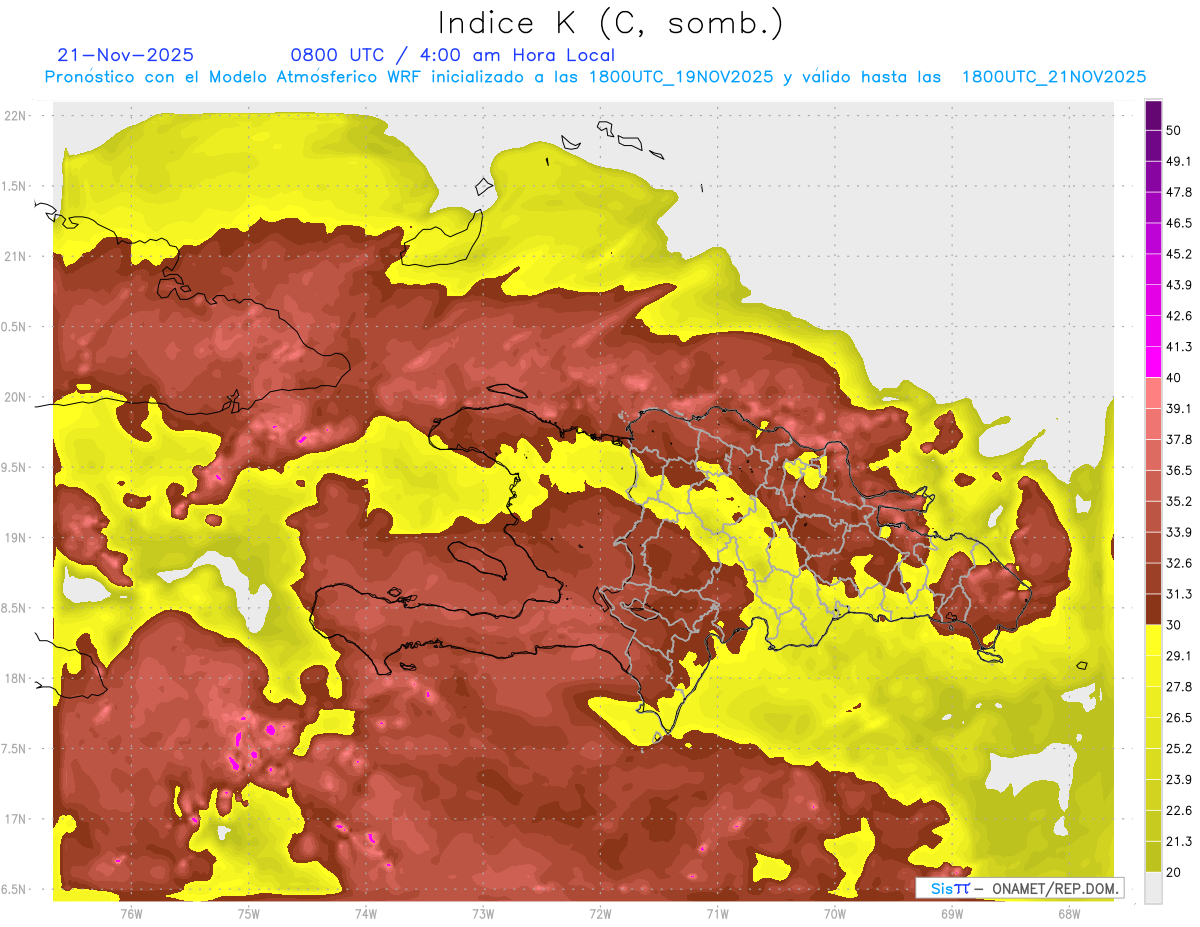This screenshot has width=1200, height=927.
Task: Click colorbar label '41.3'
Action: [x=1178, y=347]
